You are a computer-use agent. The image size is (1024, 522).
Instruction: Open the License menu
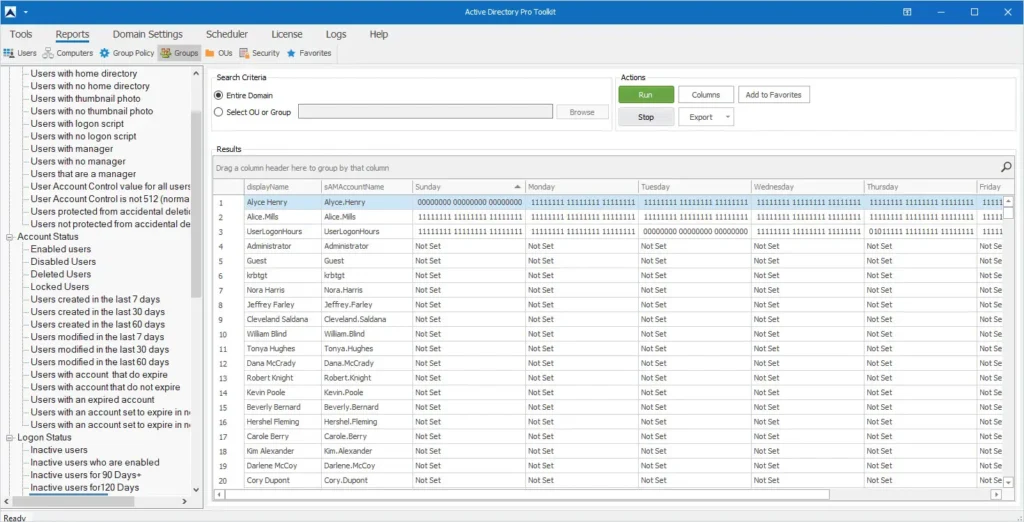(x=287, y=34)
